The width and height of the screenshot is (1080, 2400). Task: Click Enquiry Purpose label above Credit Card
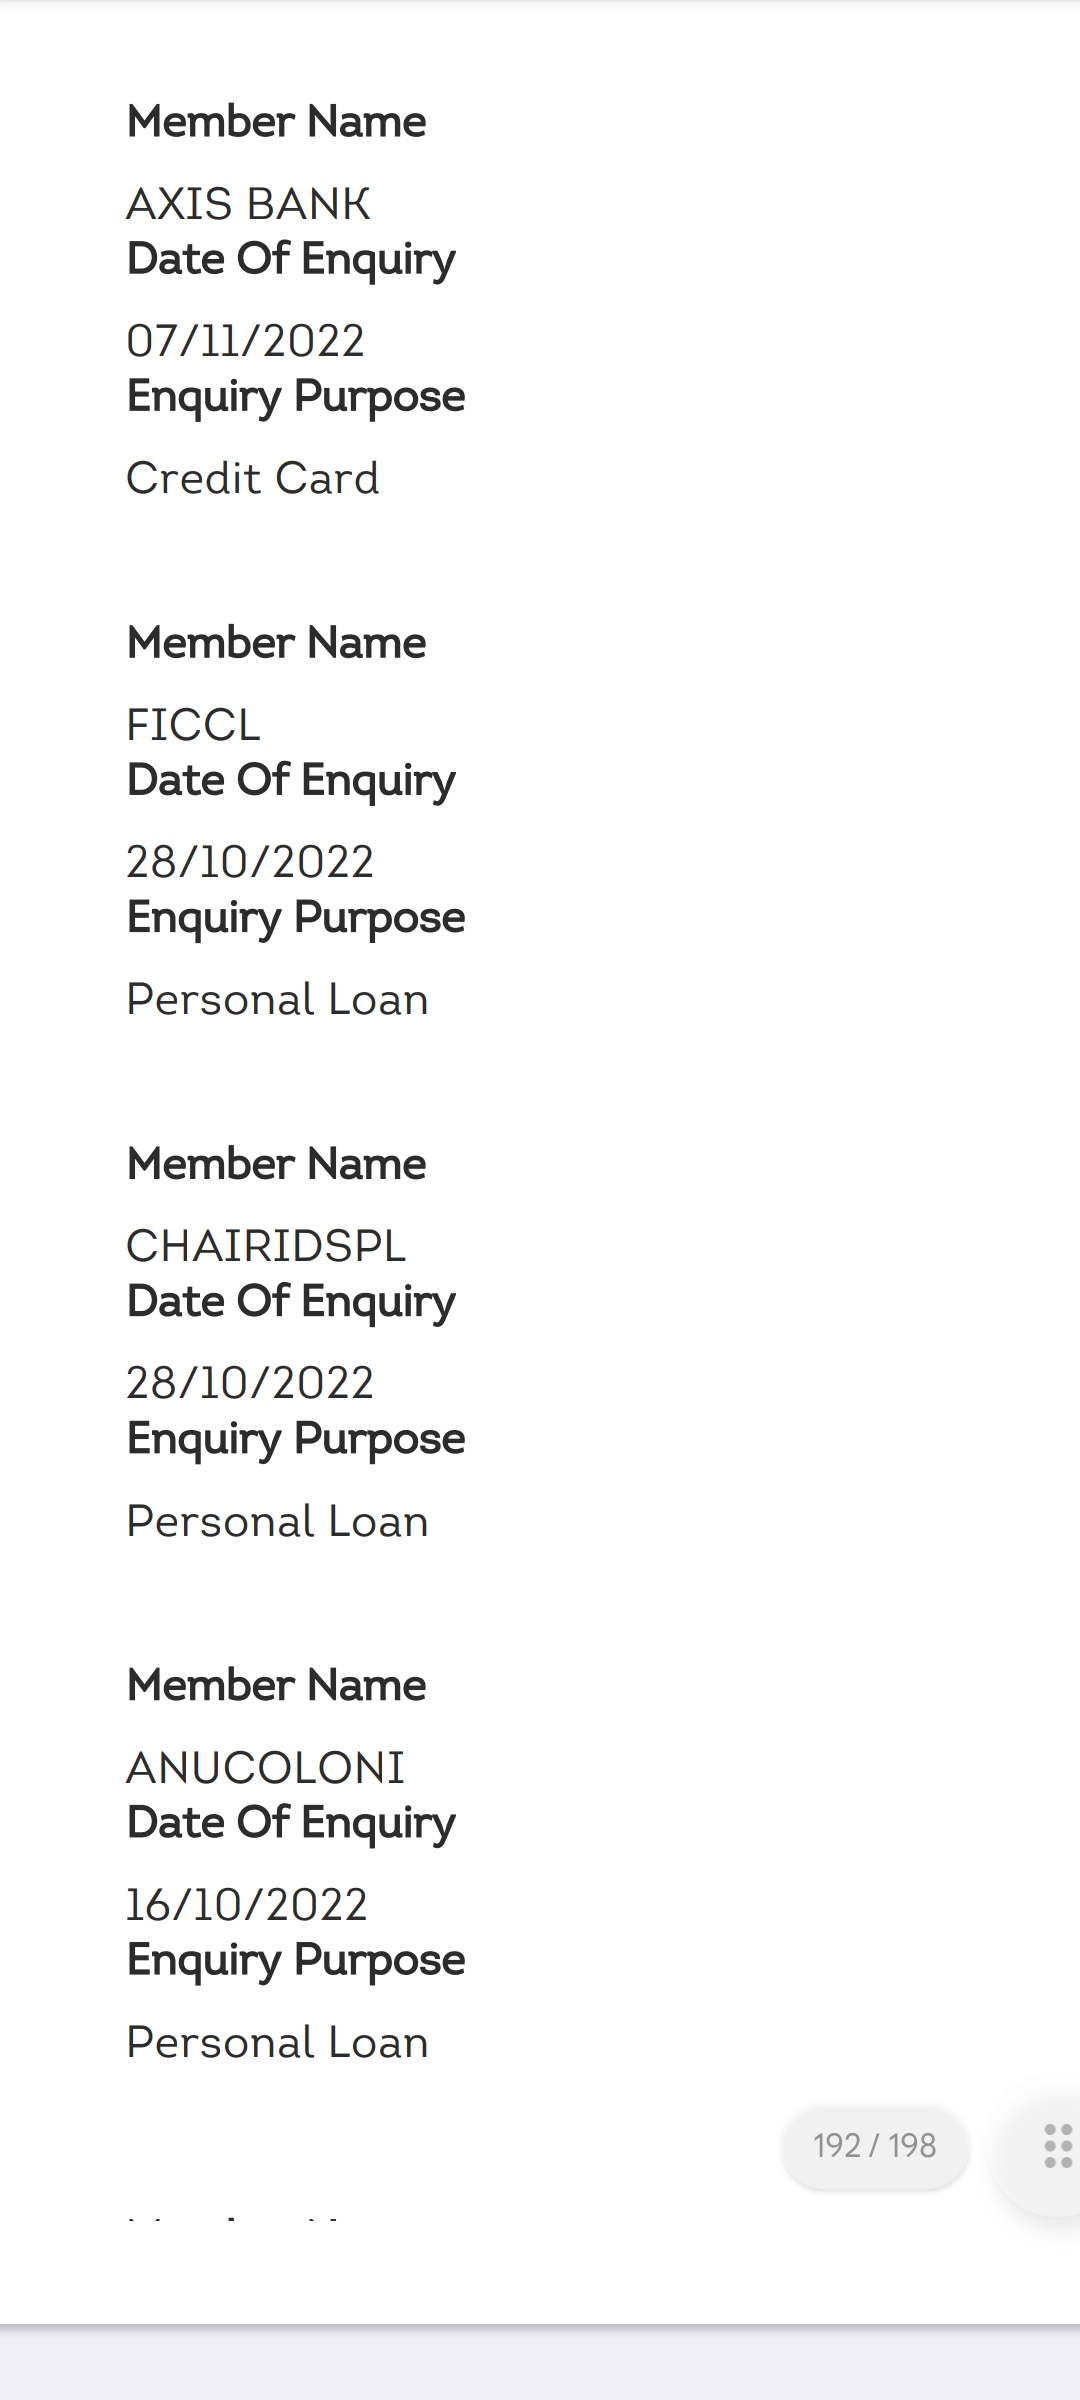(x=296, y=396)
